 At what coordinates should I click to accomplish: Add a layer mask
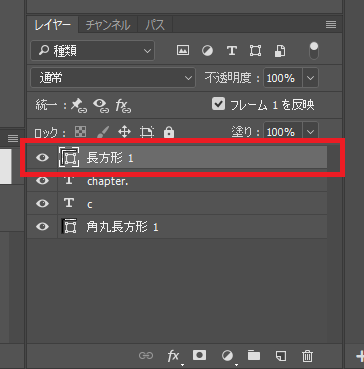coord(199,355)
